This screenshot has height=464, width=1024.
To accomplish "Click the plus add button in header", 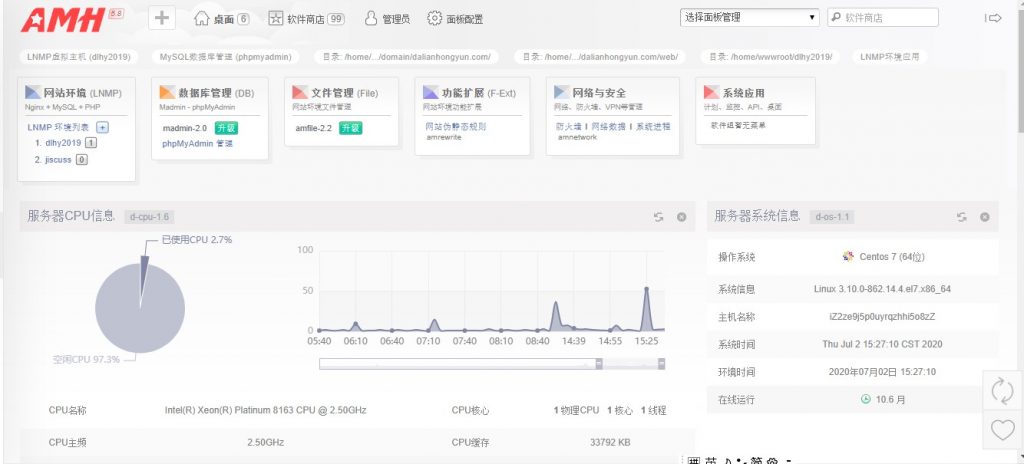I will (162, 18).
